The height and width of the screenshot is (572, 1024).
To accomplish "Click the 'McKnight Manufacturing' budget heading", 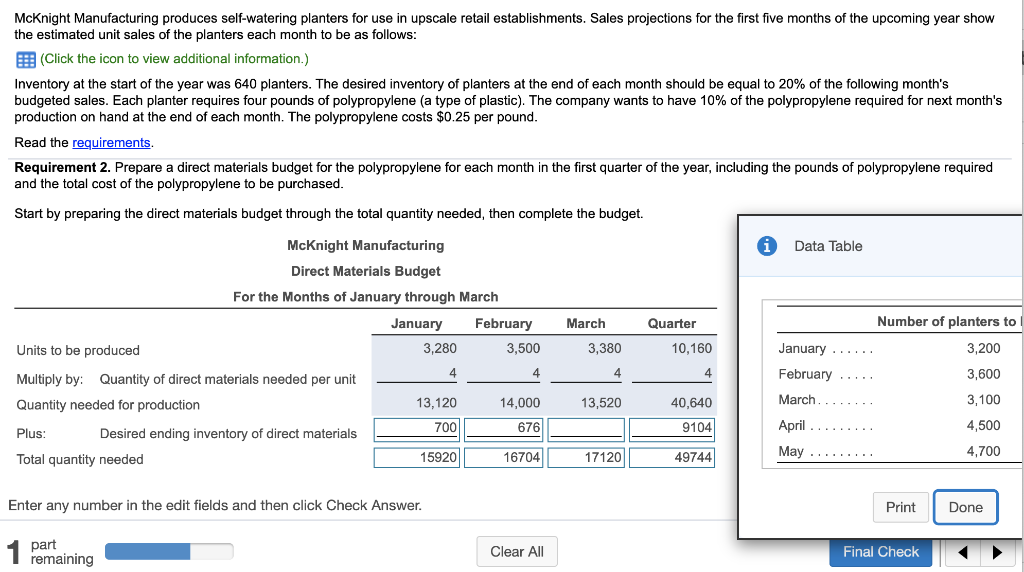I will tap(366, 246).
